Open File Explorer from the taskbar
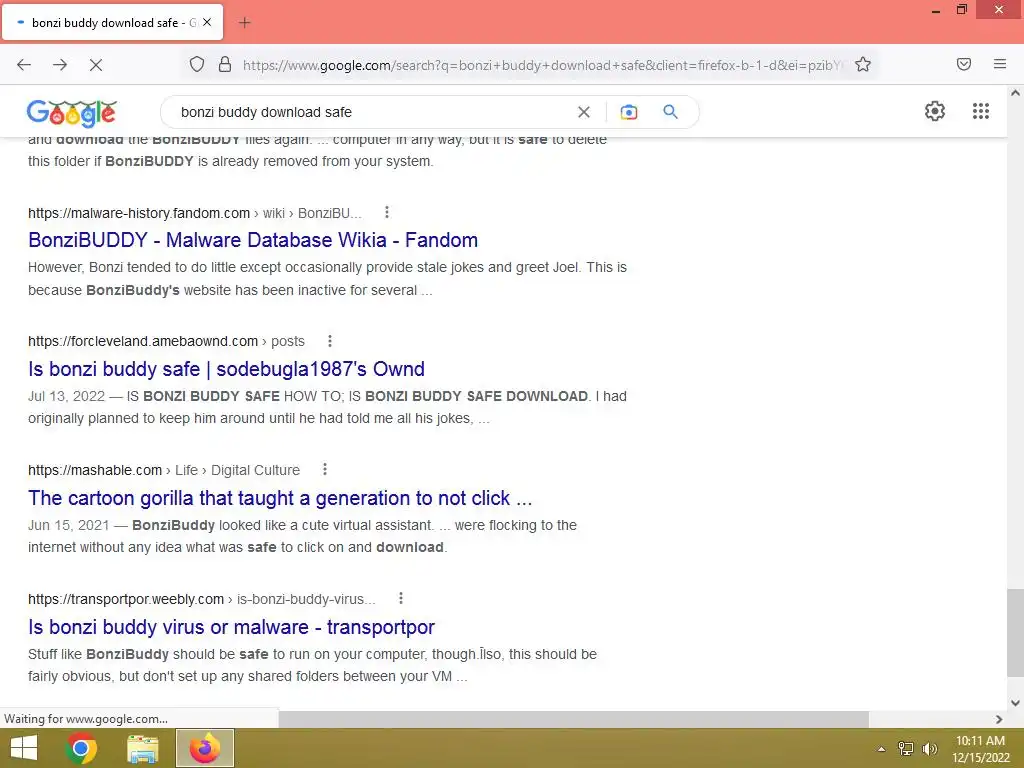Image resolution: width=1024 pixels, height=768 pixels. [143, 748]
